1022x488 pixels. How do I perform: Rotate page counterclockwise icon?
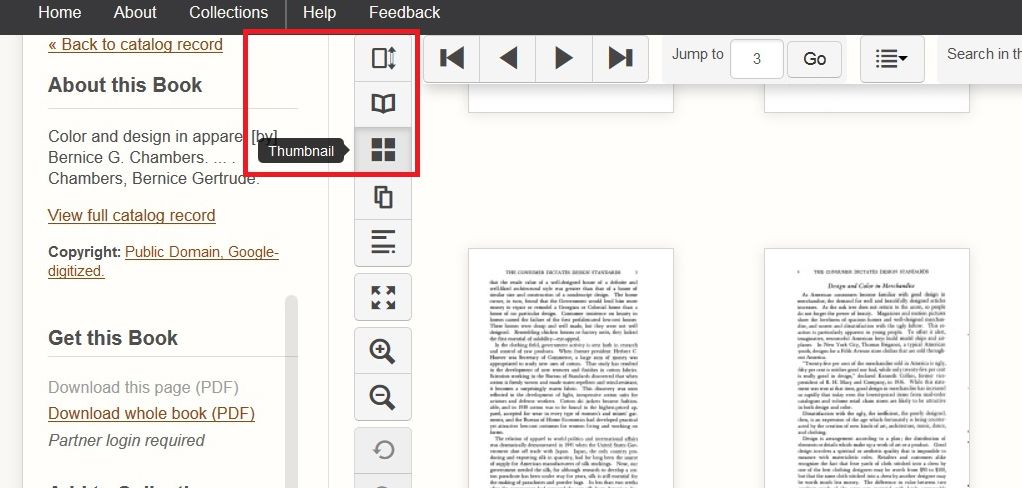383,450
